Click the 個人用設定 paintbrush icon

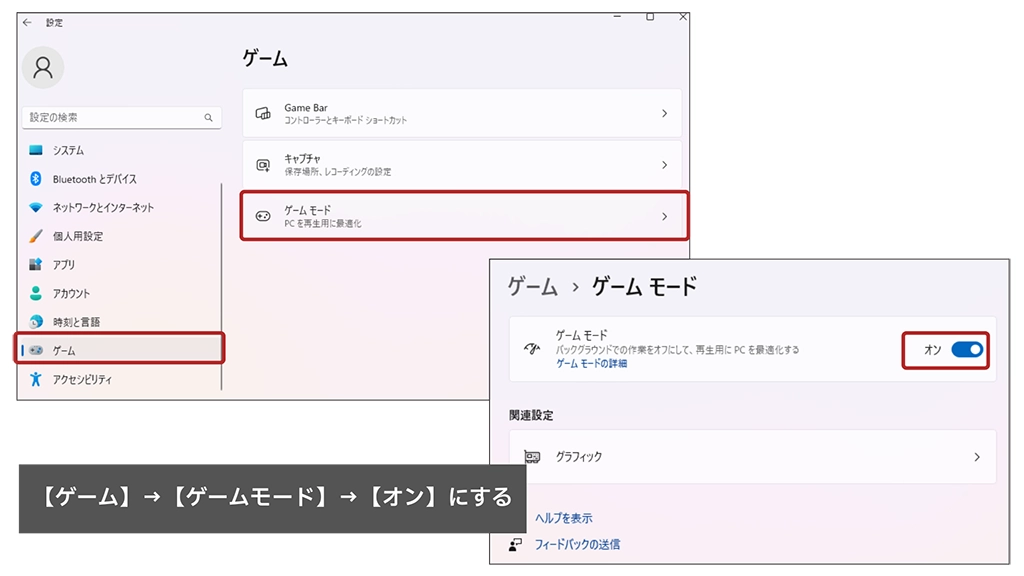pyautogui.click(x=36, y=237)
